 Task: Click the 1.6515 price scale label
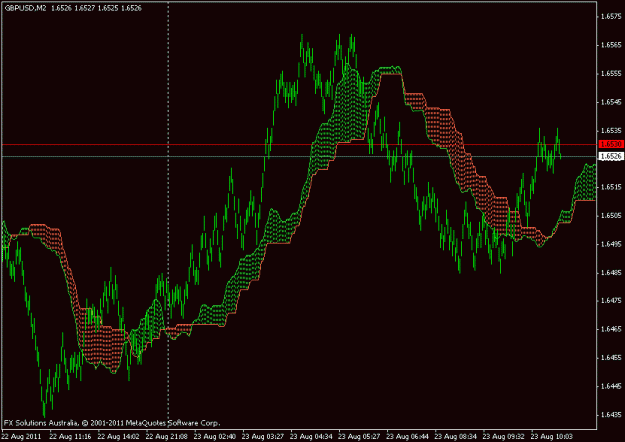[611, 187]
